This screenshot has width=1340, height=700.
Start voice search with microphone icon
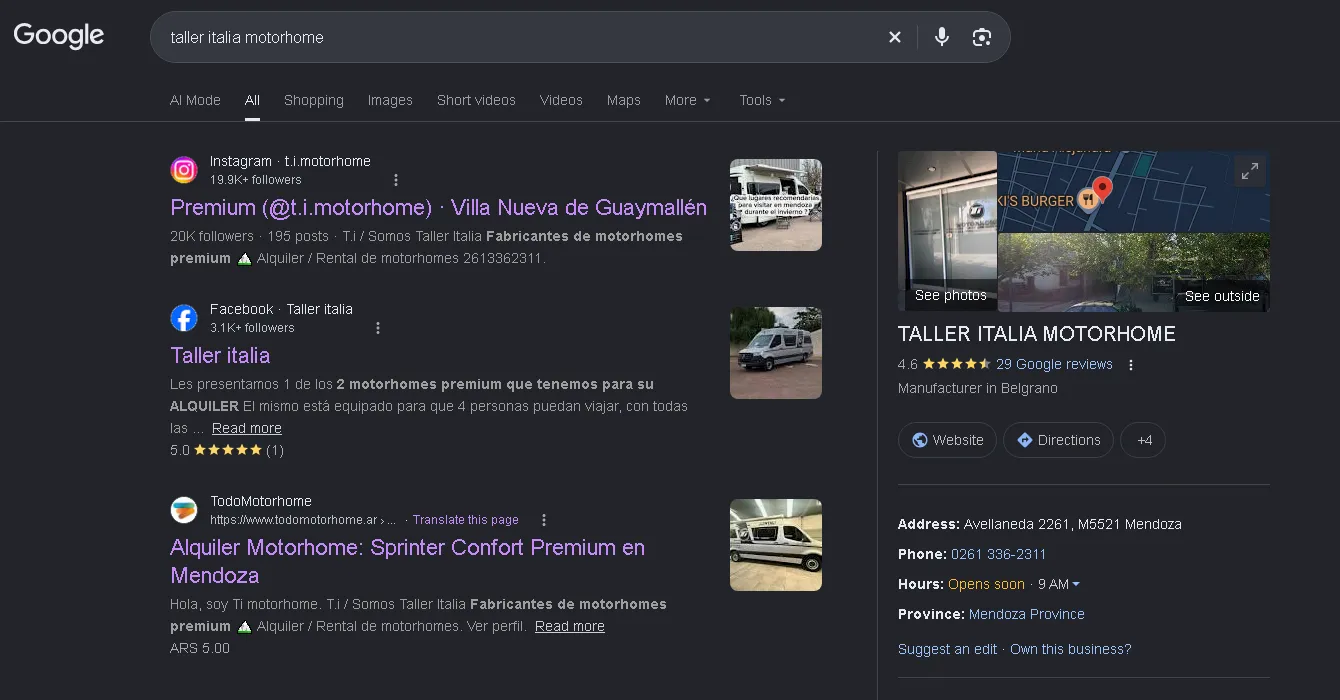pyautogui.click(x=942, y=37)
